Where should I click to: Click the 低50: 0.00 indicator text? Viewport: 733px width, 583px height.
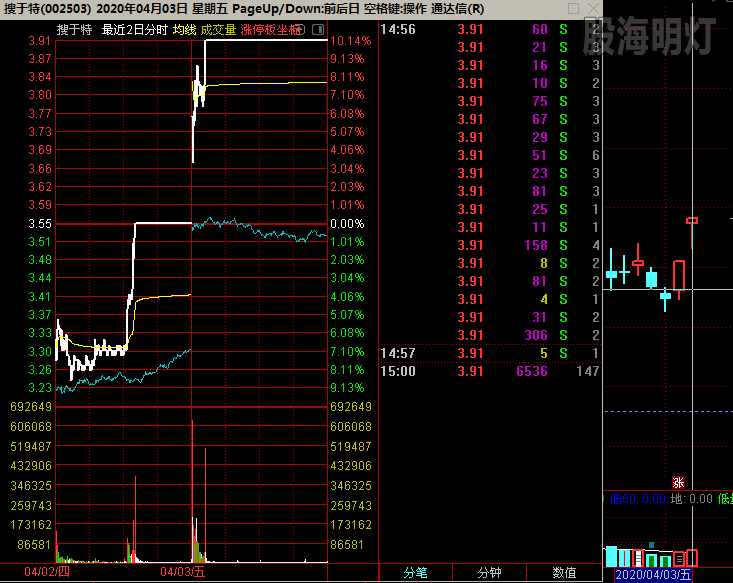click(x=638, y=499)
